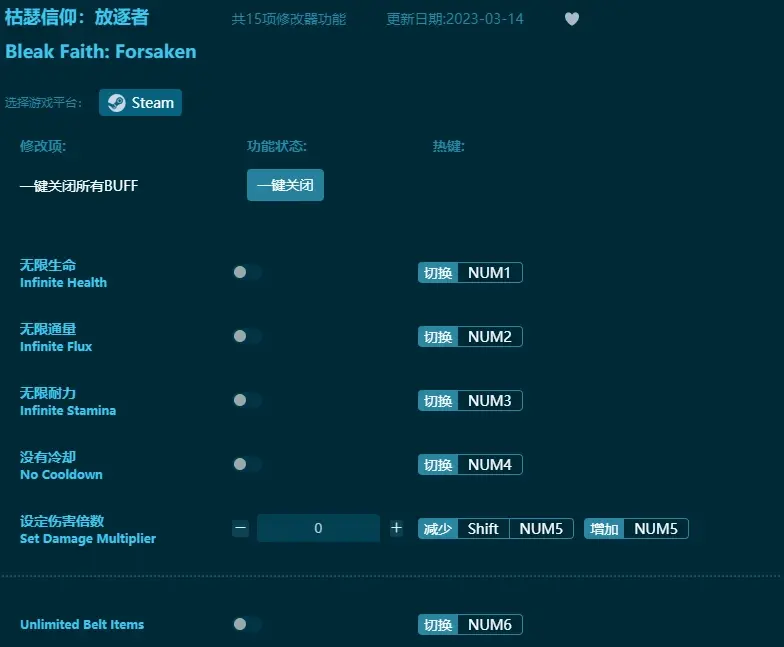The width and height of the screenshot is (784, 647).
Task: Click the 热键 column header
Action: point(448,146)
